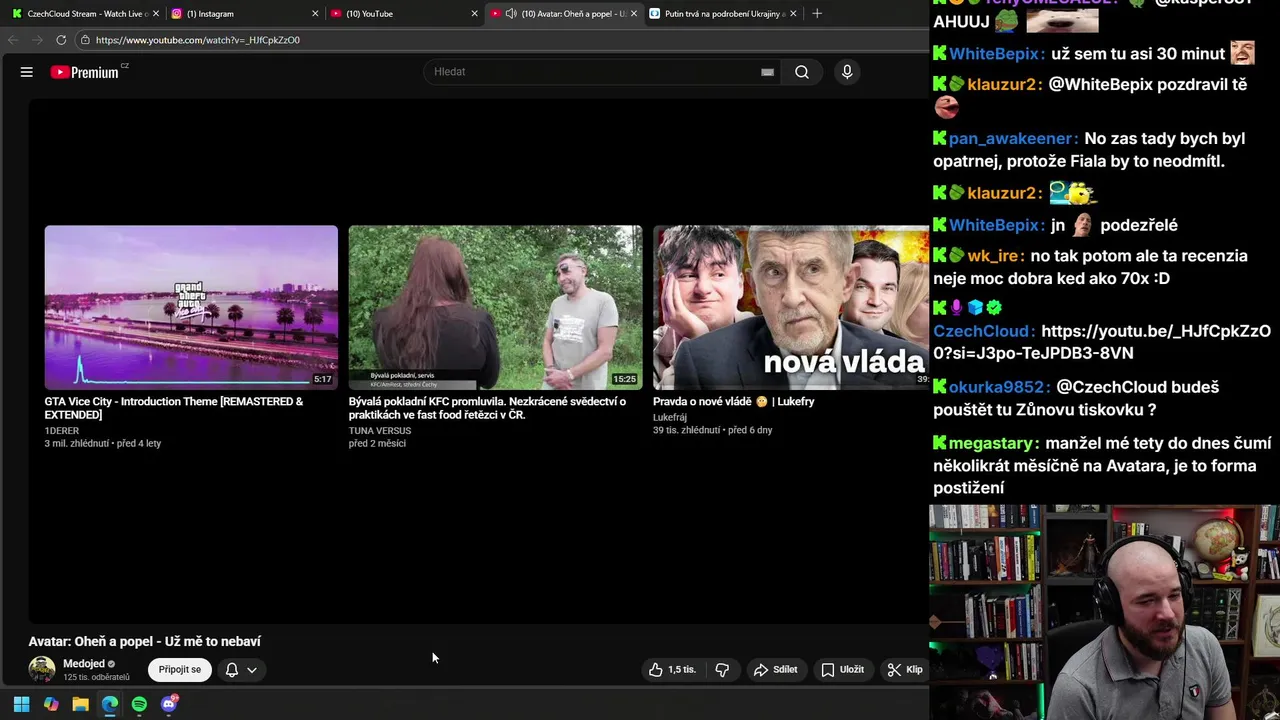Dislike the video with thumbs down
The image size is (1280, 720).
[722, 670]
